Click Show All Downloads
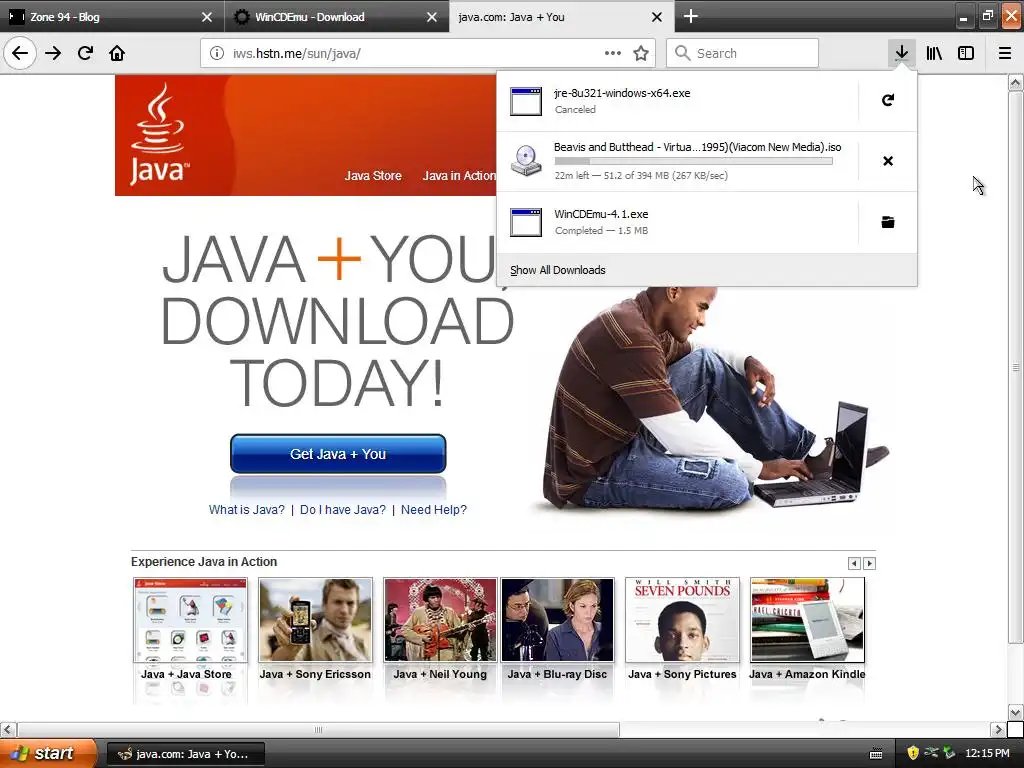Viewport: 1024px width, 768px height. (x=558, y=270)
